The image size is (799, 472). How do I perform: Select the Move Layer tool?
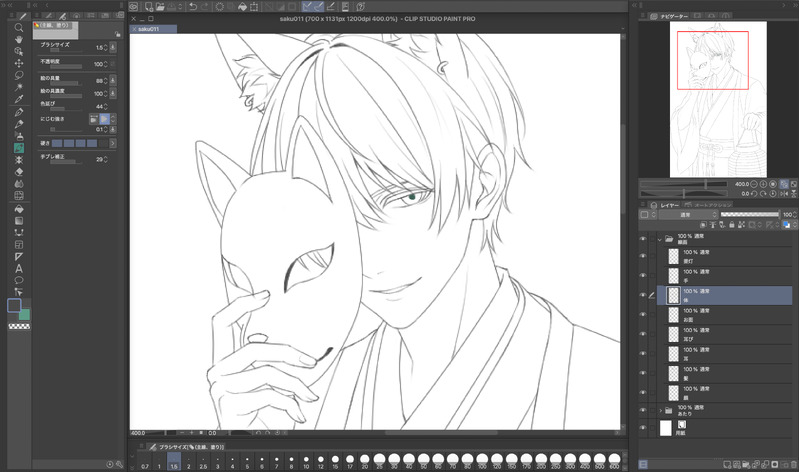pyautogui.click(x=19, y=63)
